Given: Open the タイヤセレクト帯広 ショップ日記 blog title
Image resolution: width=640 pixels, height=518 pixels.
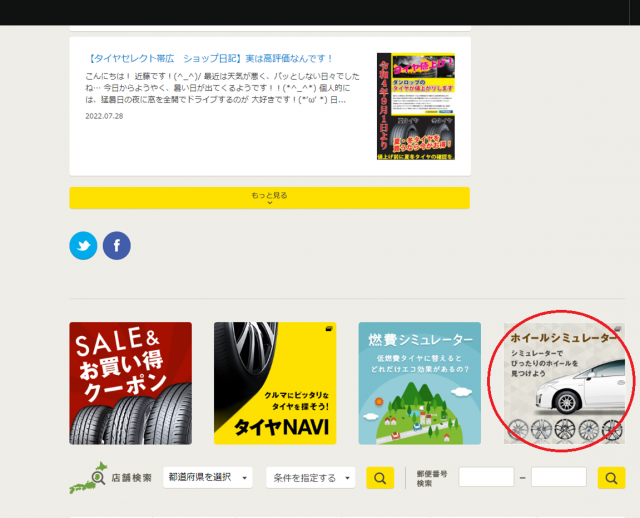Looking at the screenshot, I should tap(210, 59).
